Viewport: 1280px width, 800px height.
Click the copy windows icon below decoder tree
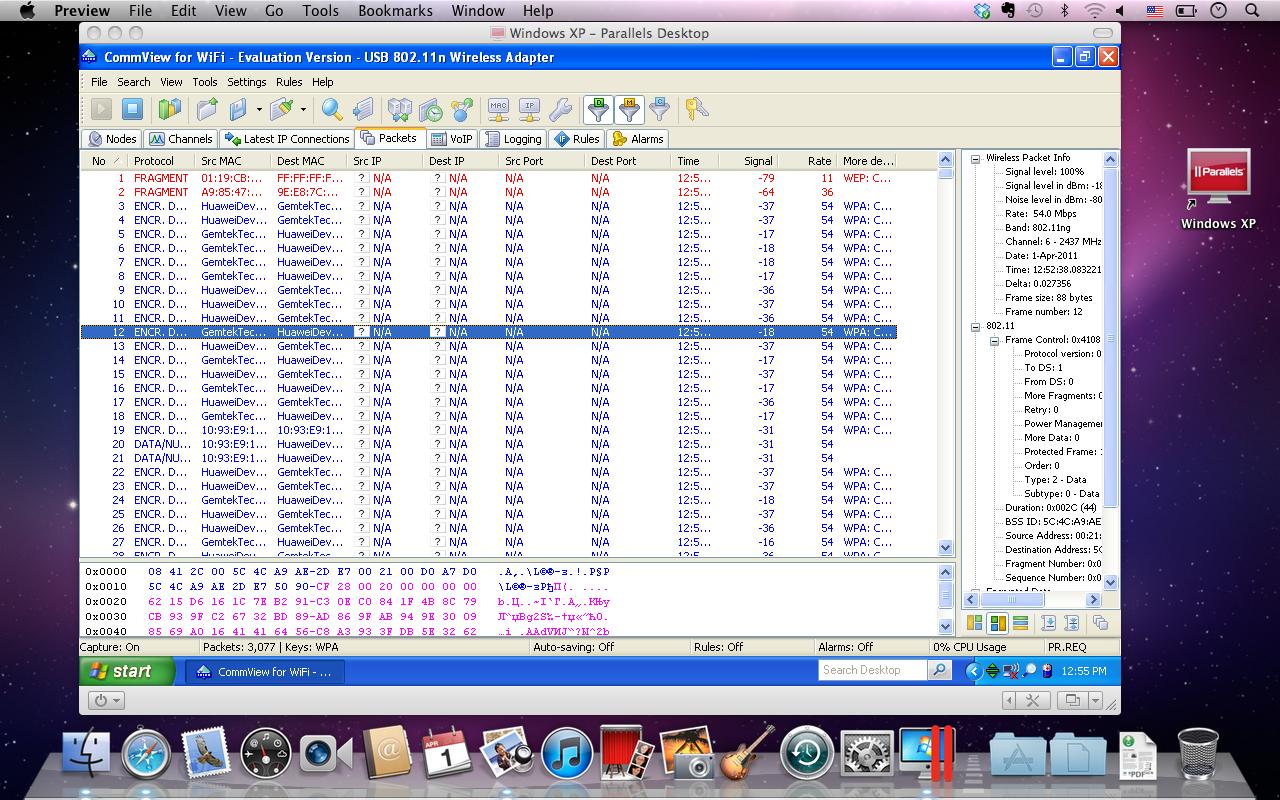1100,623
